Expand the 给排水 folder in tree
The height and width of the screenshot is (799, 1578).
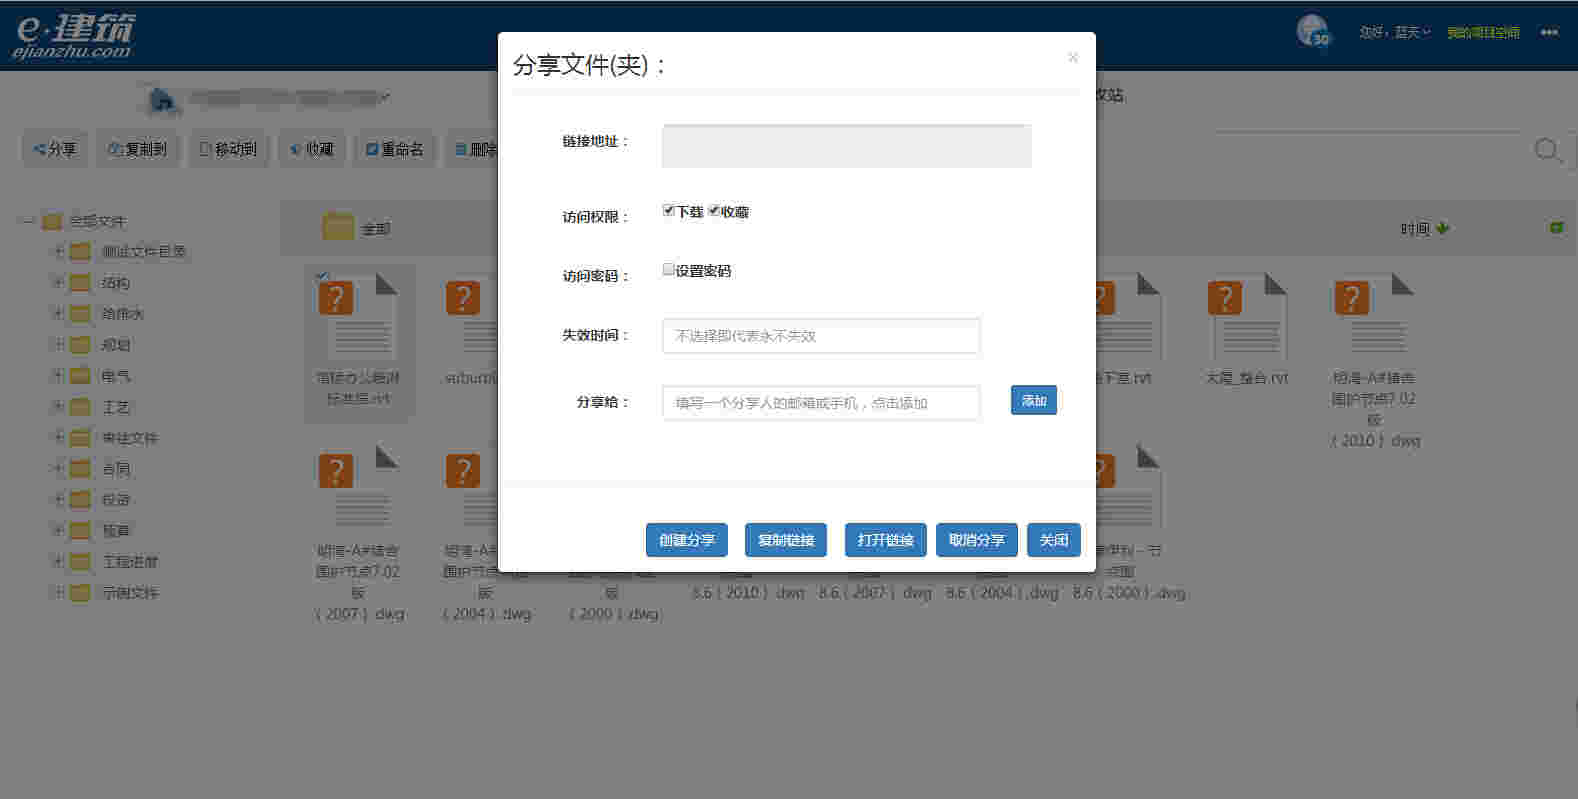(58, 314)
